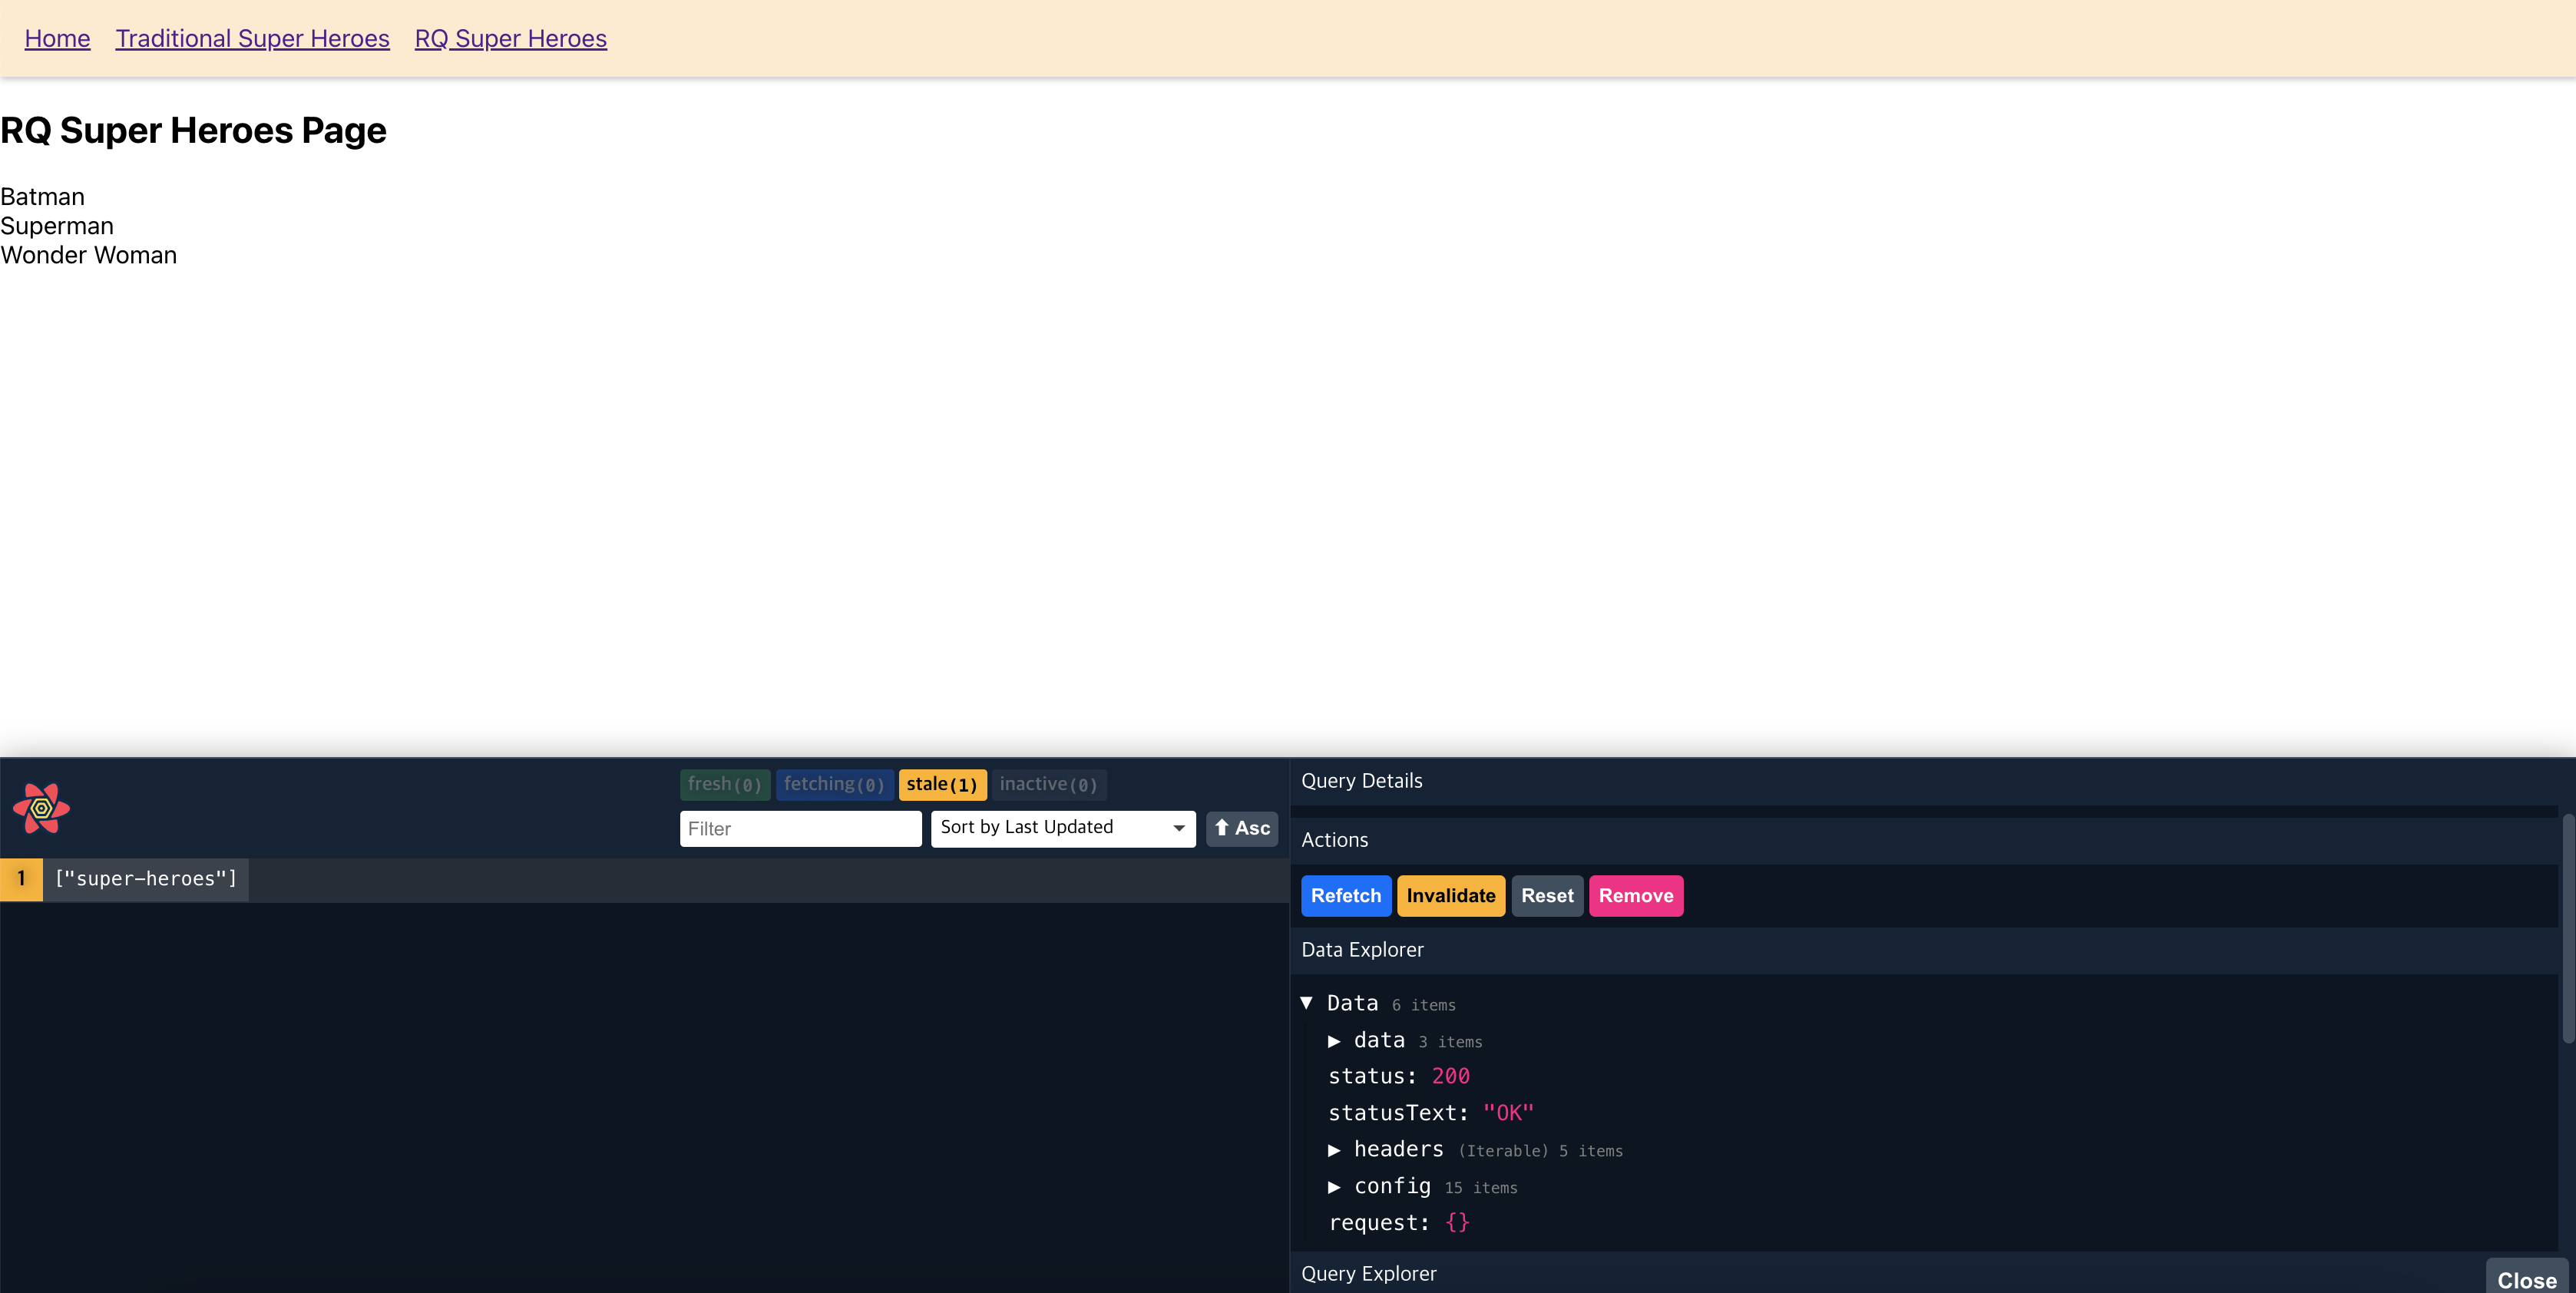Click the React Query flower logo
This screenshot has width=2576, height=1293.
click(41, 808)
